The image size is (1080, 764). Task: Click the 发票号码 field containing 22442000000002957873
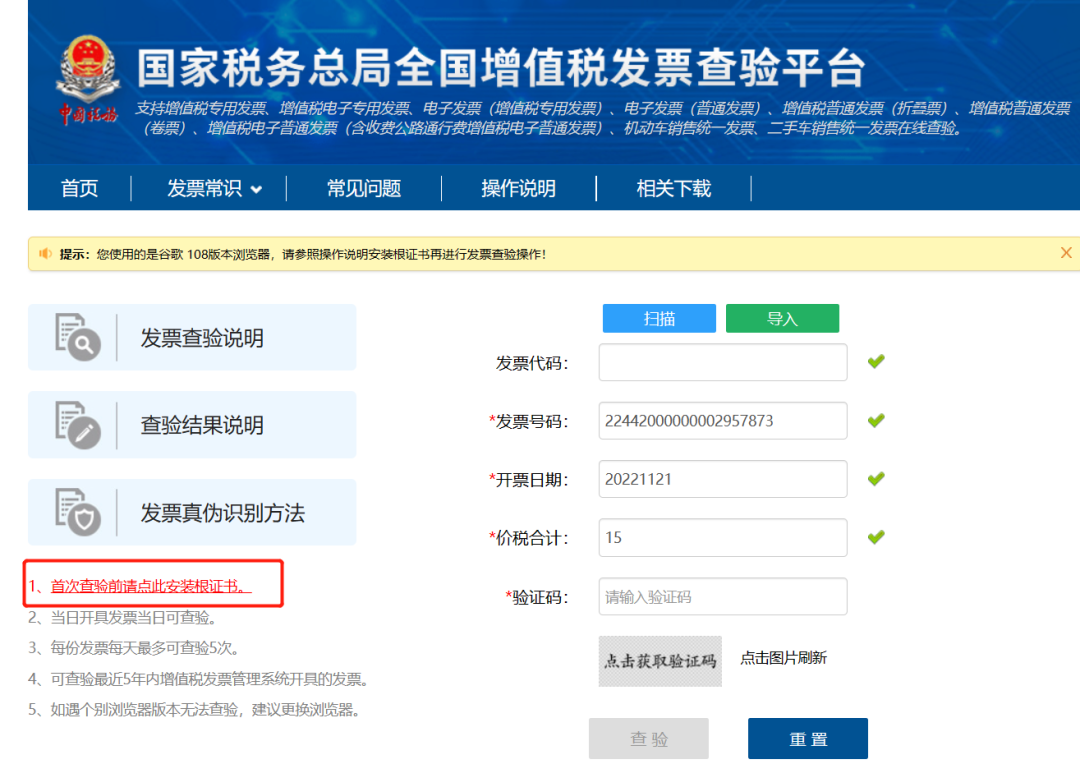(723, 421)
